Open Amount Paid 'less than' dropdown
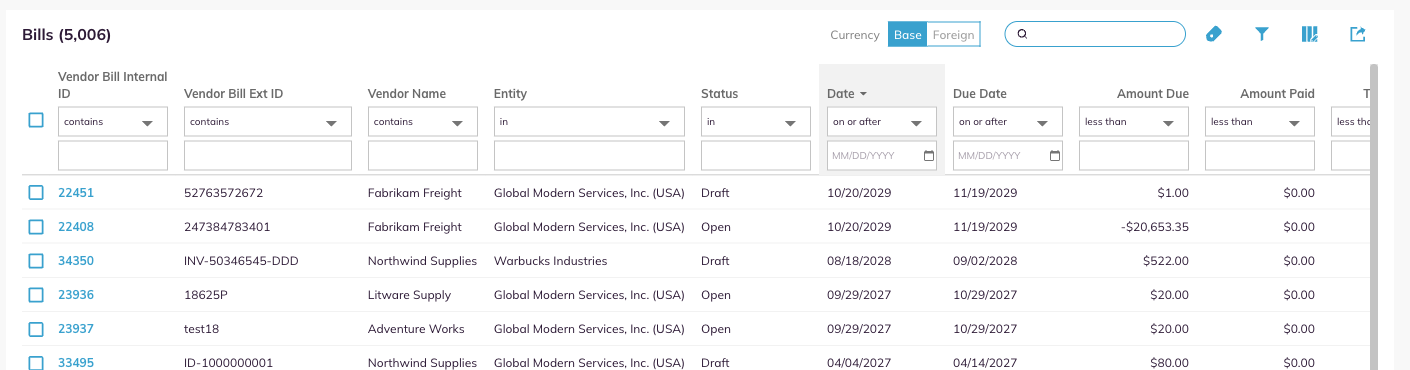This screenshot has height=370, width=1410. point(1260,122)
